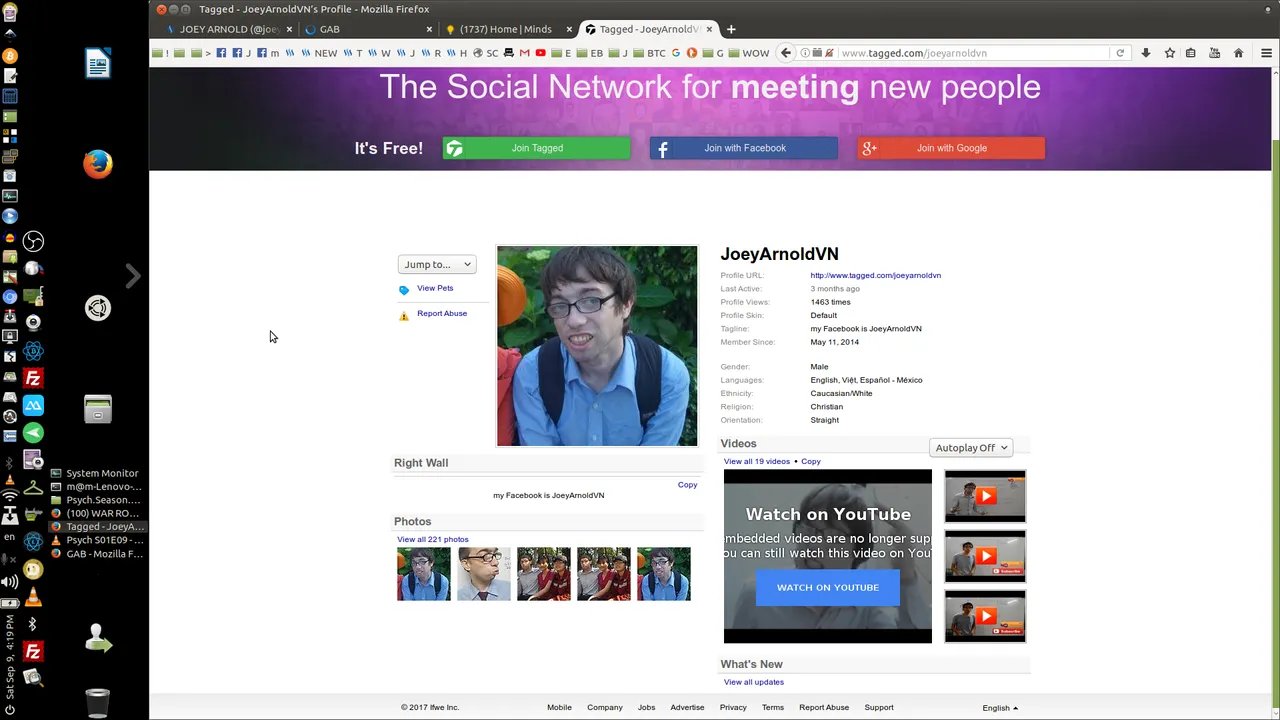
Task: Open the large profile photo
Action: 597,346
